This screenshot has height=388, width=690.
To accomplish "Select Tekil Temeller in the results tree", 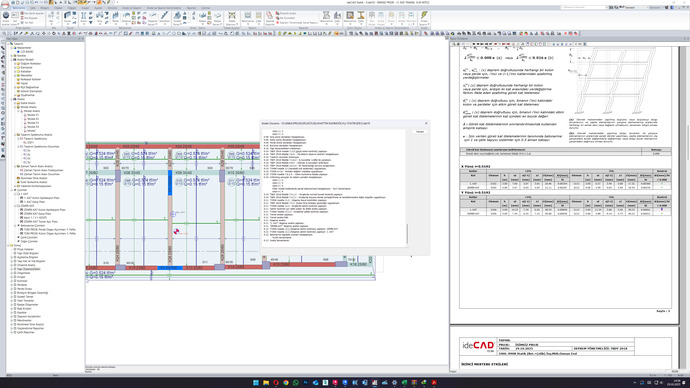I will 25,300.
